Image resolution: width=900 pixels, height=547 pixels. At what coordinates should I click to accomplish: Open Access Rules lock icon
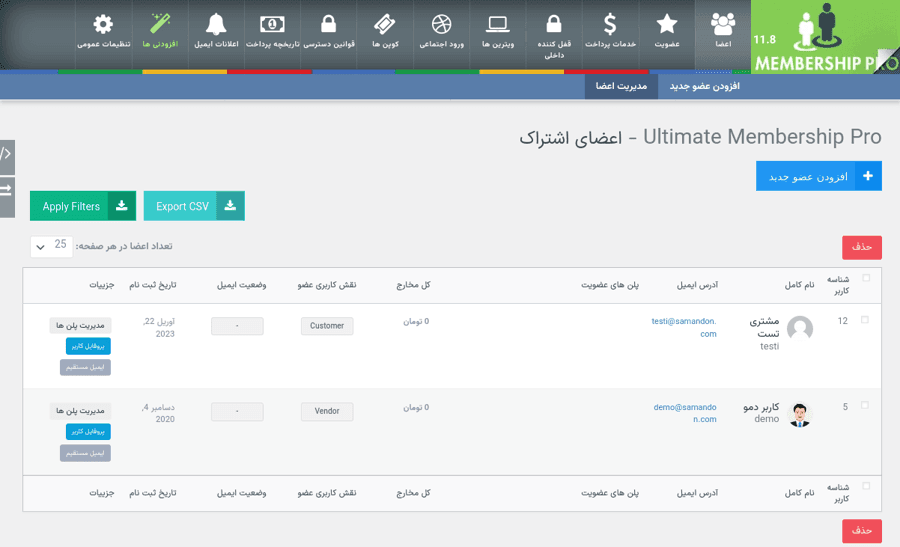328,25
